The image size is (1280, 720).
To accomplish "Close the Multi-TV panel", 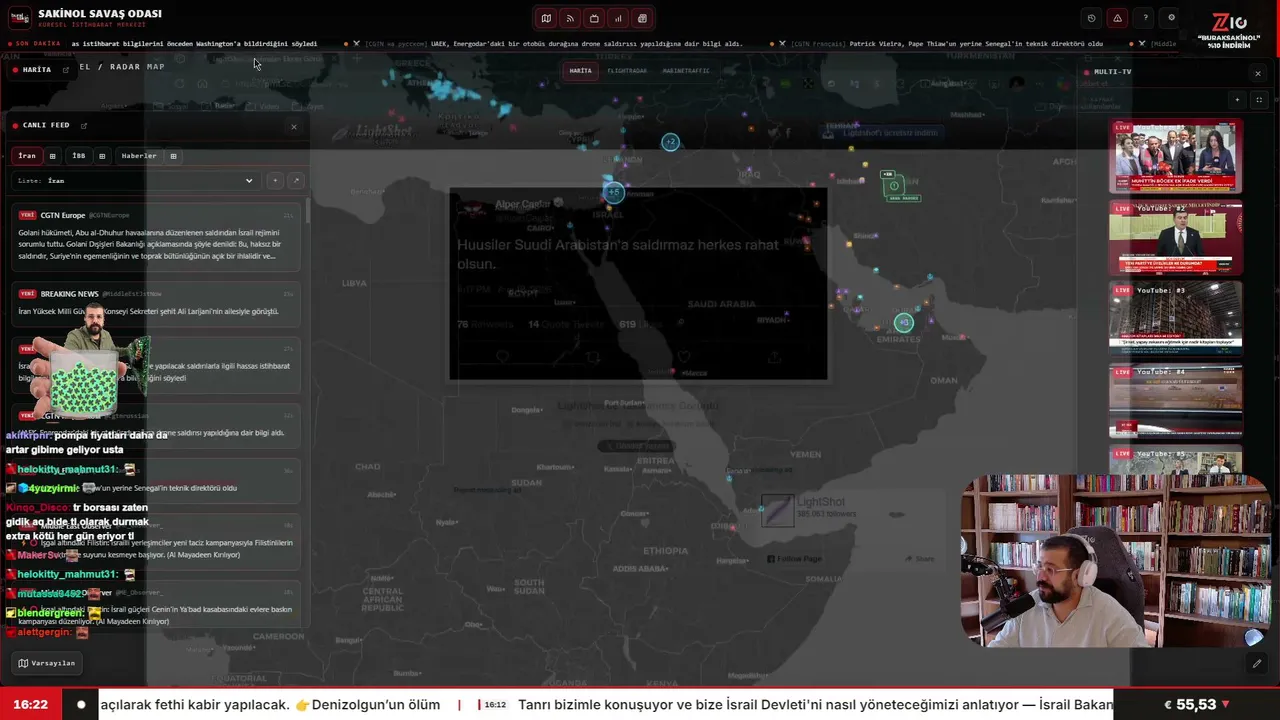I will [x=1258, y=73].
